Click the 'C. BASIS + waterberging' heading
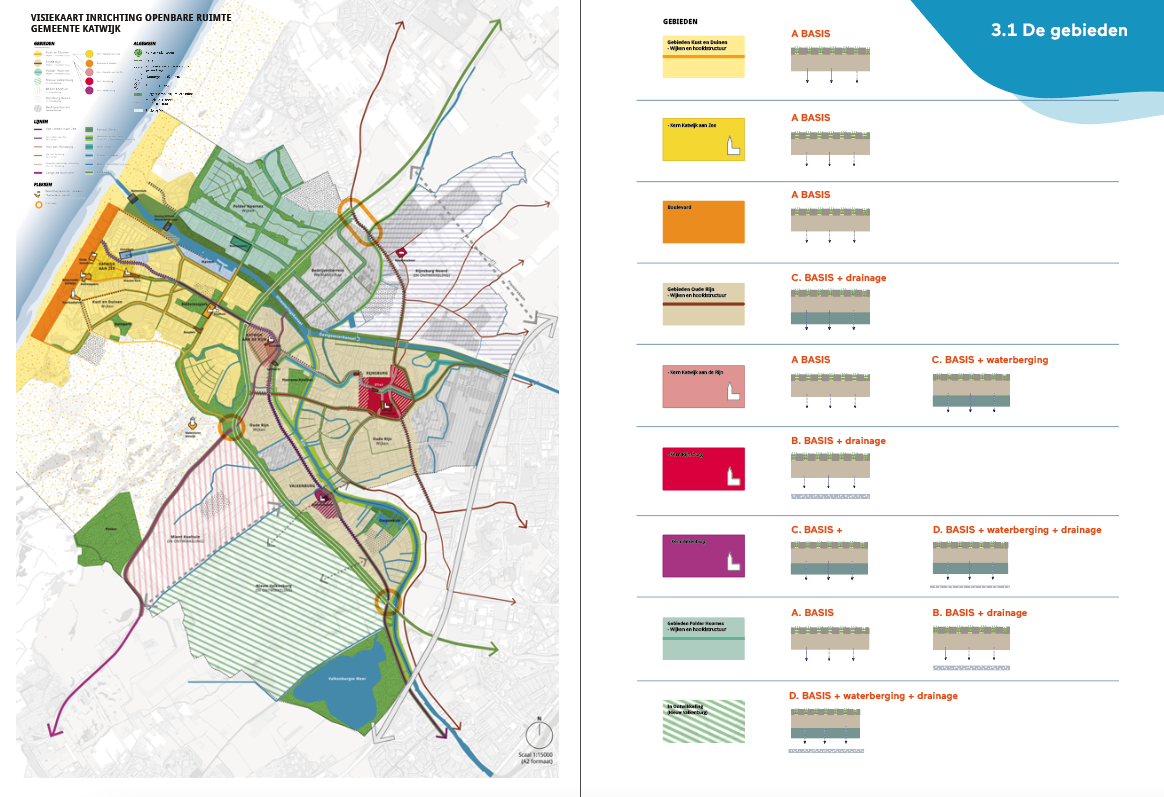 tap(989, 359)
